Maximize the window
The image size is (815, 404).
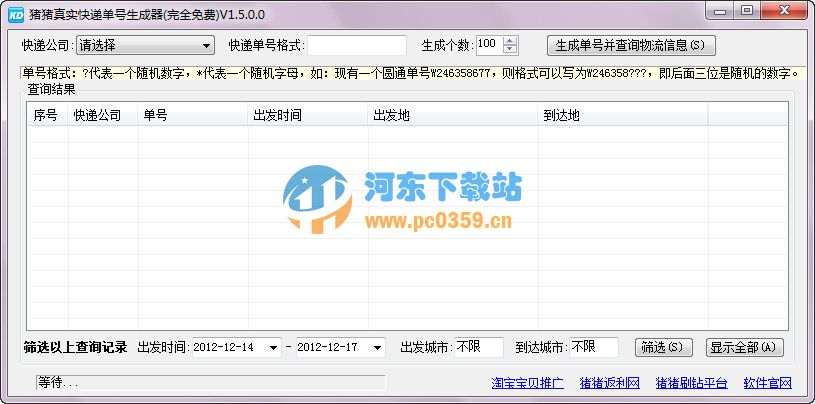coord(747,10)
